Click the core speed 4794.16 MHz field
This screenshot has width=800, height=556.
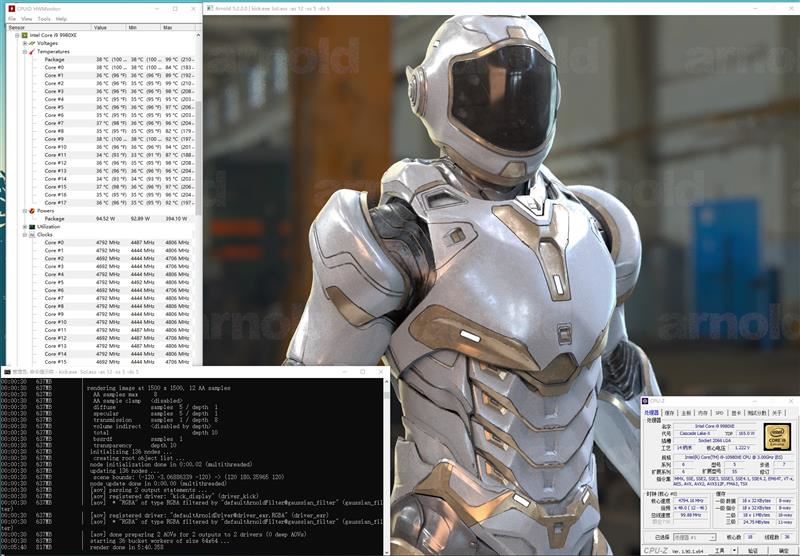(690, 500)
